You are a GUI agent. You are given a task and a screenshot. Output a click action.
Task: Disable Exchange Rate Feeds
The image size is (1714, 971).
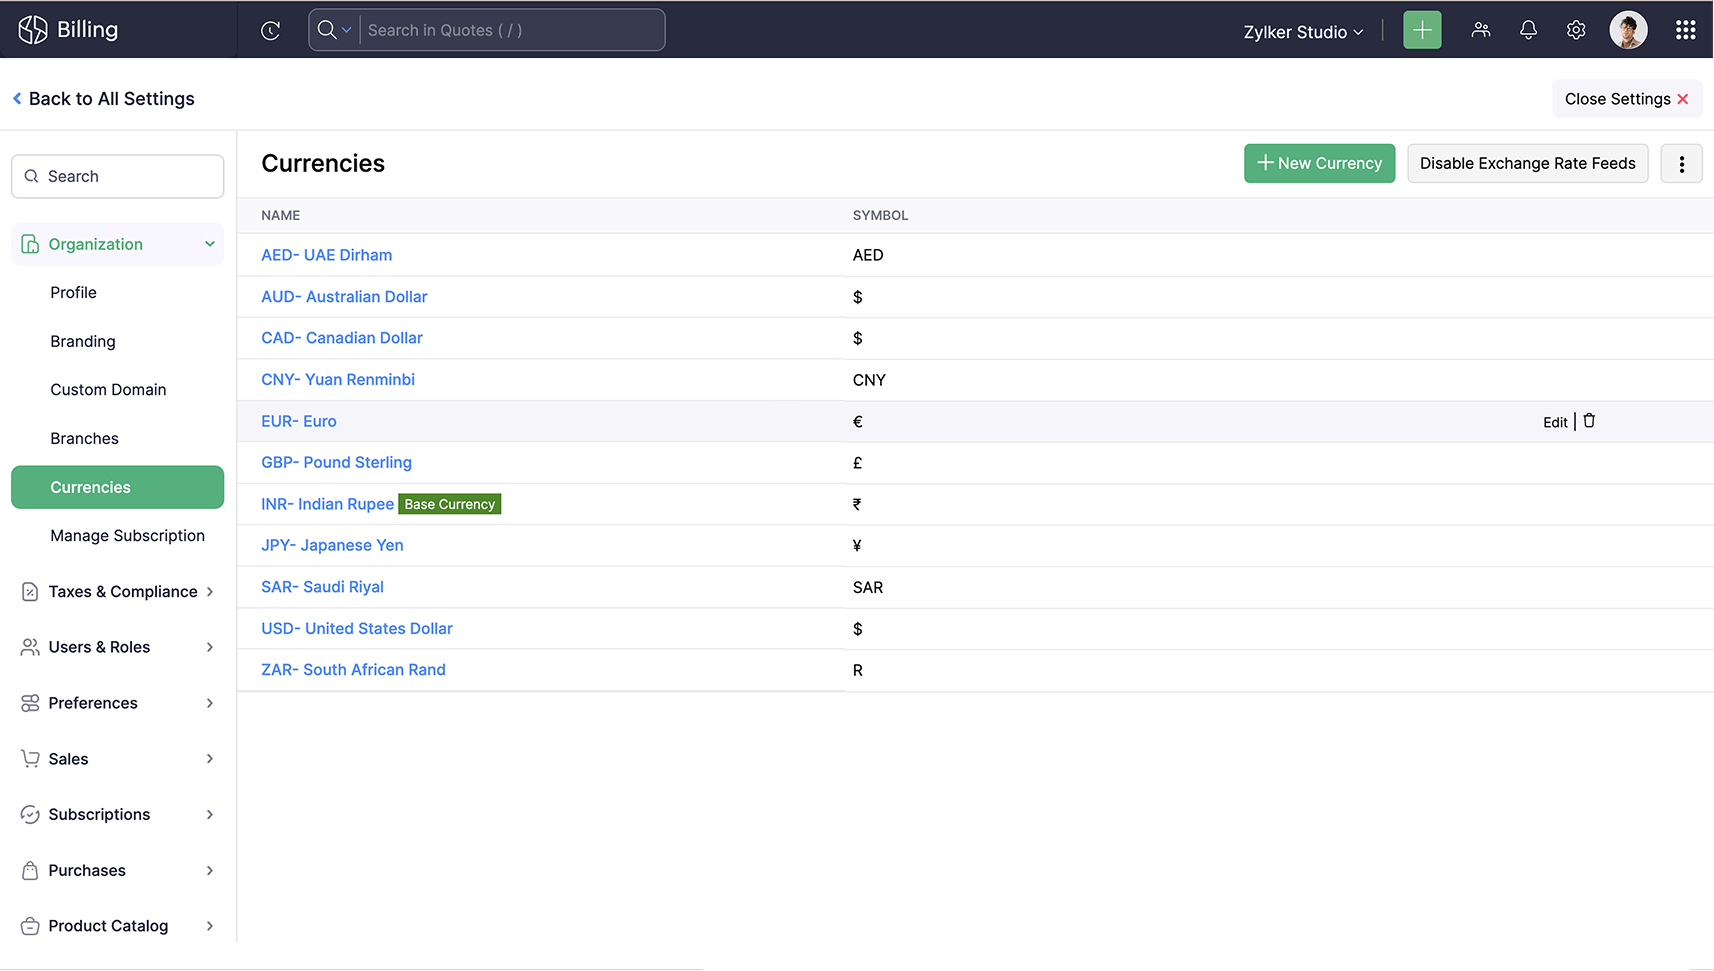click(1527, 164)
